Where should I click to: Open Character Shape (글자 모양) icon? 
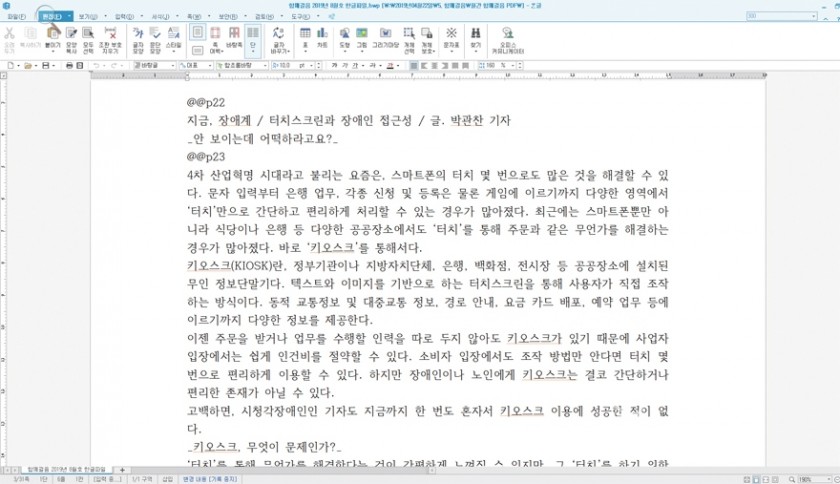point(138,37)
